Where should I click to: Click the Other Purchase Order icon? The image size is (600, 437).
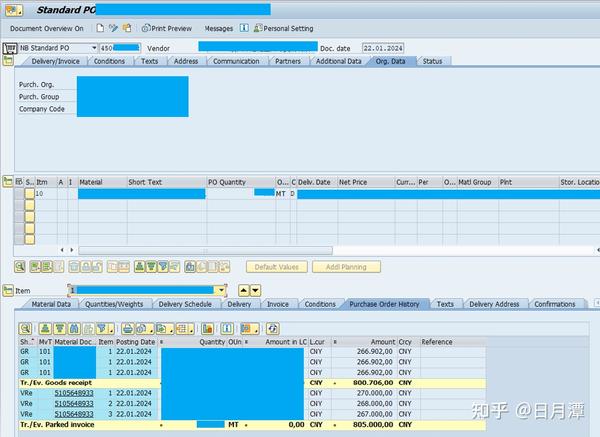point(127,28)
